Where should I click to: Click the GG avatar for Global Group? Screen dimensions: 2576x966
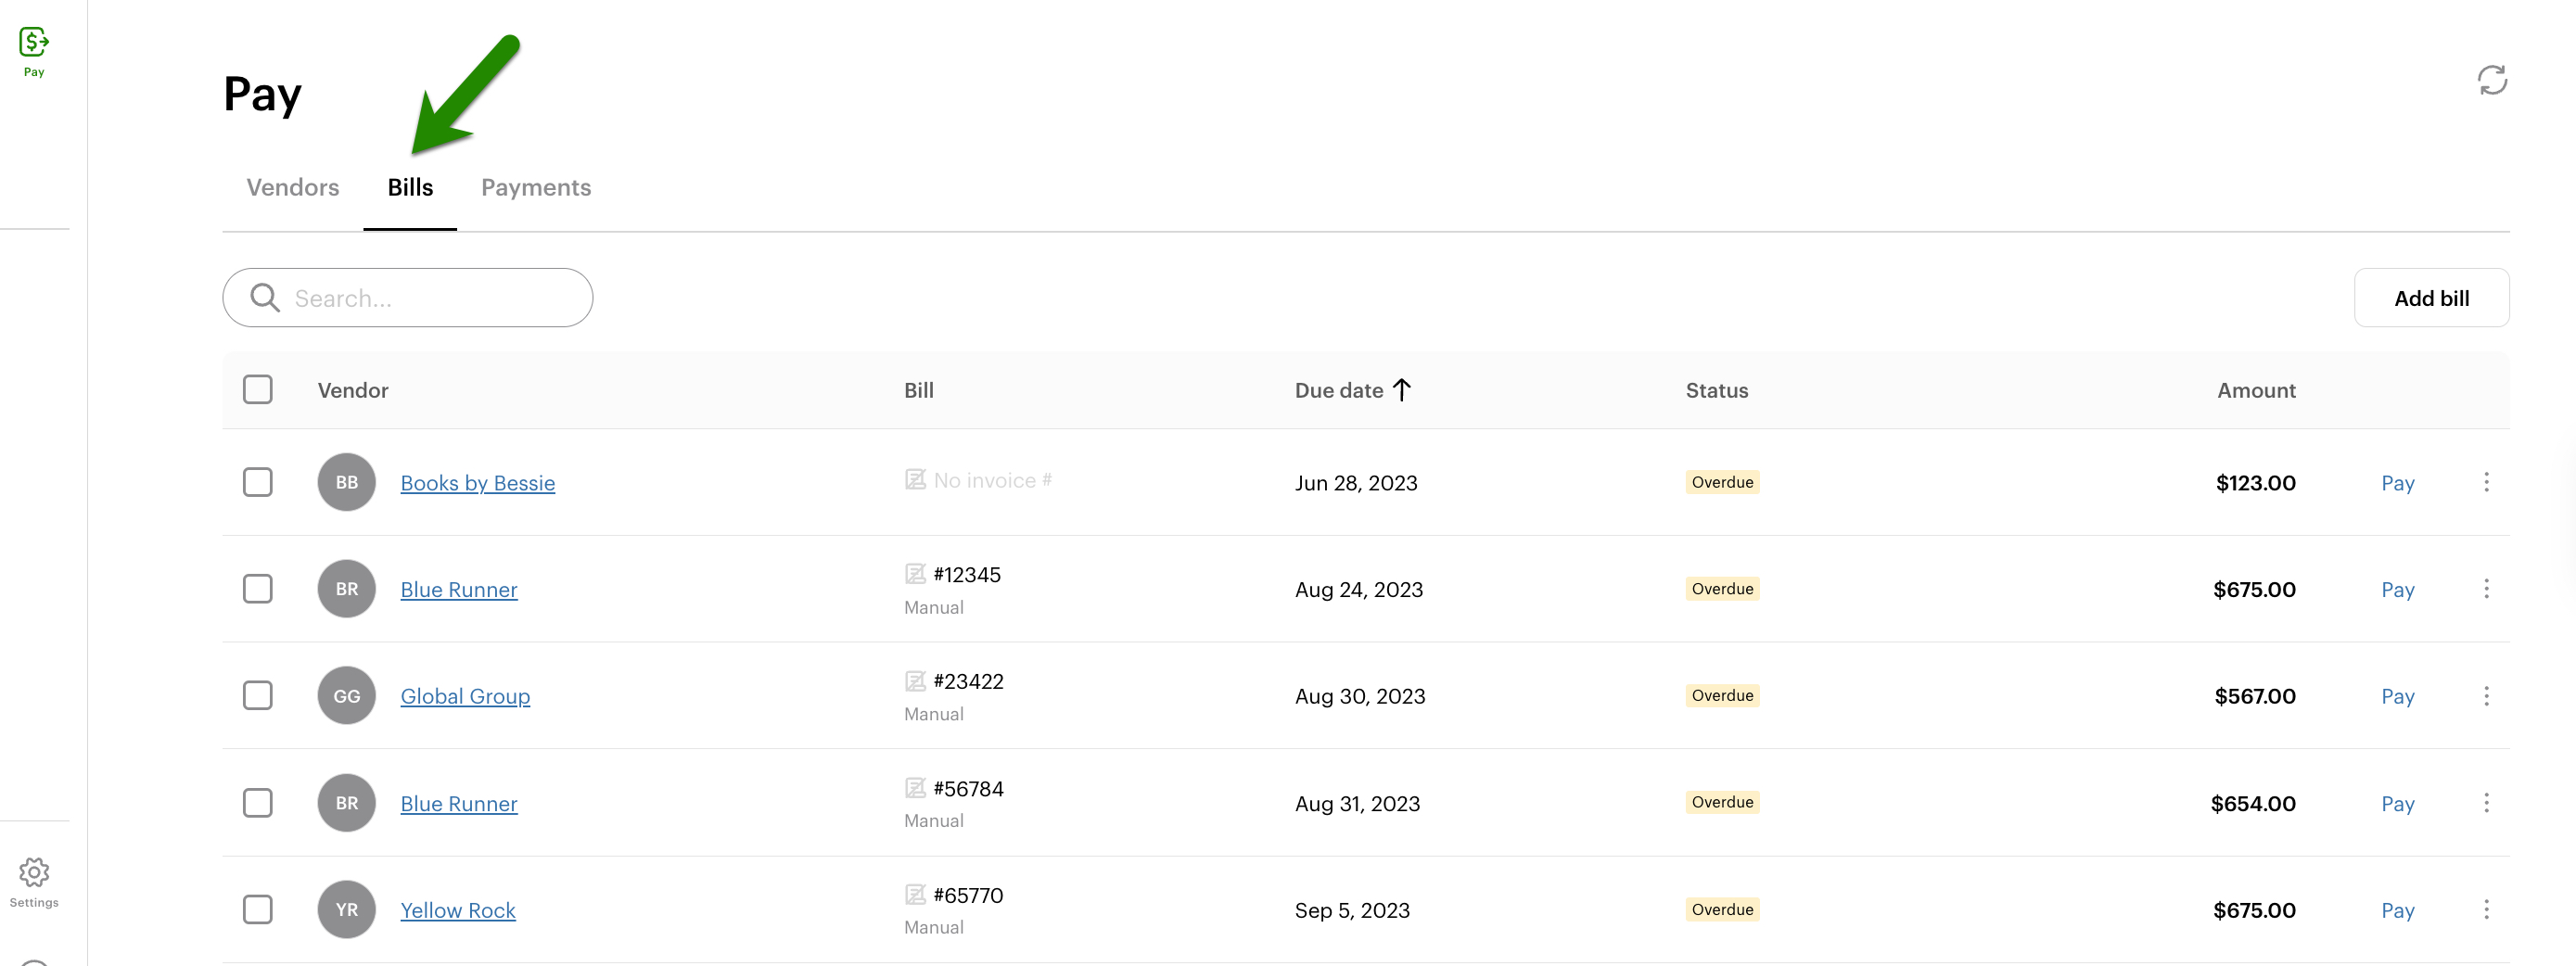(x=346, y=696)
